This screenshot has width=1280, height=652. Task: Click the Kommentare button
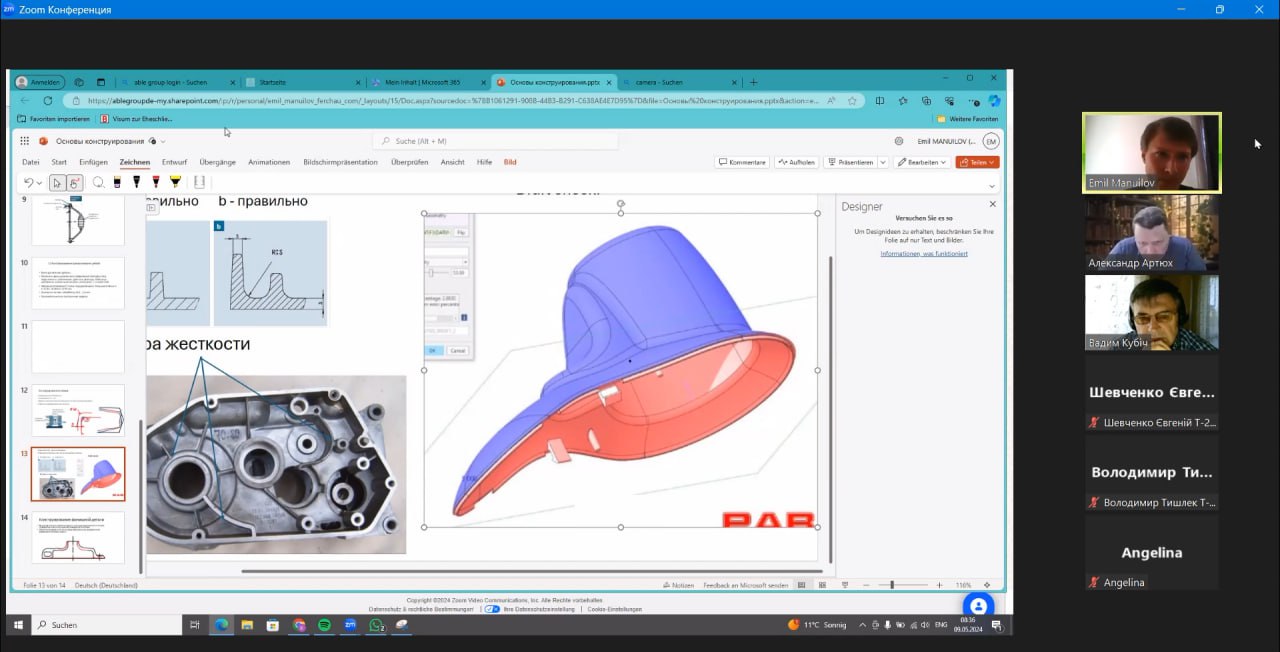[741, 162]
